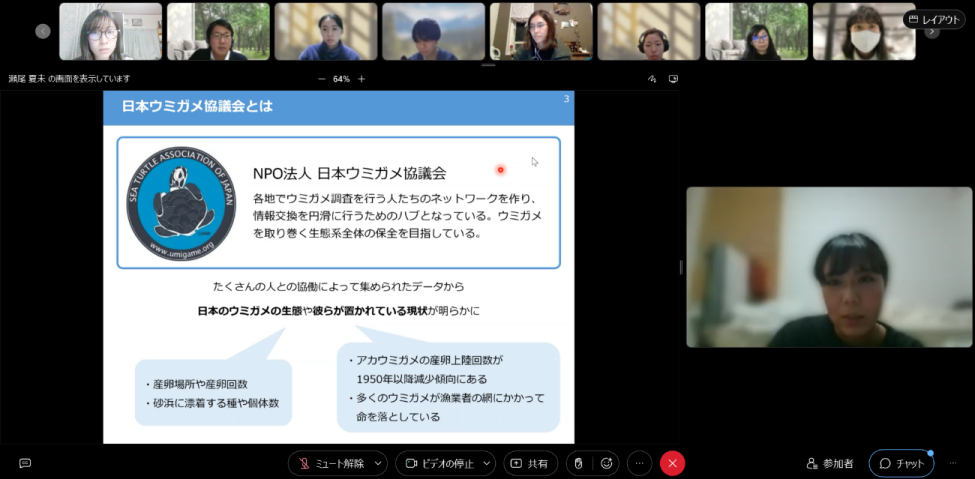Click the text 命を落としている

[398, 417]
